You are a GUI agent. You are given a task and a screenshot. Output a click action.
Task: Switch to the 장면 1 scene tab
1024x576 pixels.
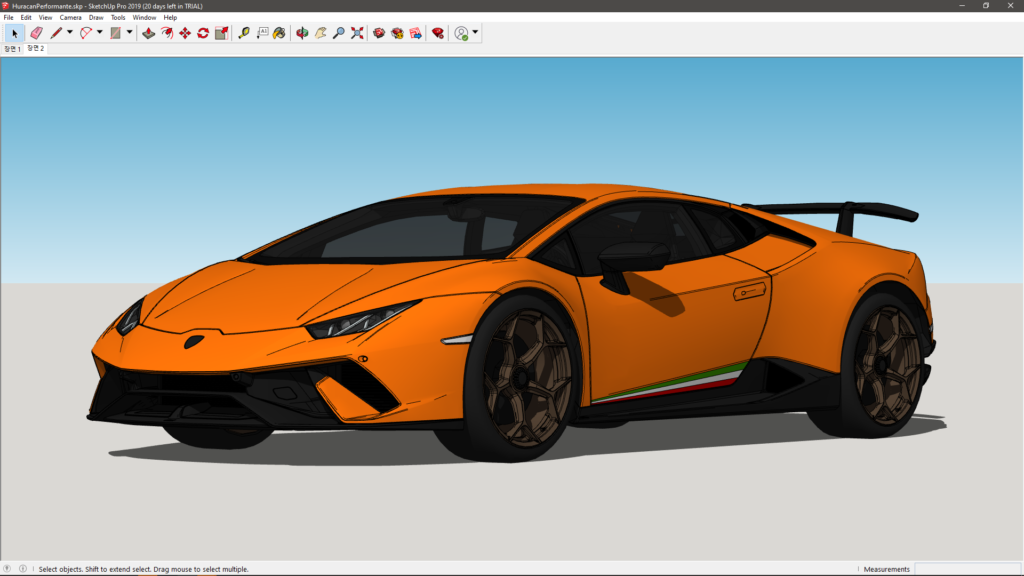pyautogui.click(x=12, y=49)
